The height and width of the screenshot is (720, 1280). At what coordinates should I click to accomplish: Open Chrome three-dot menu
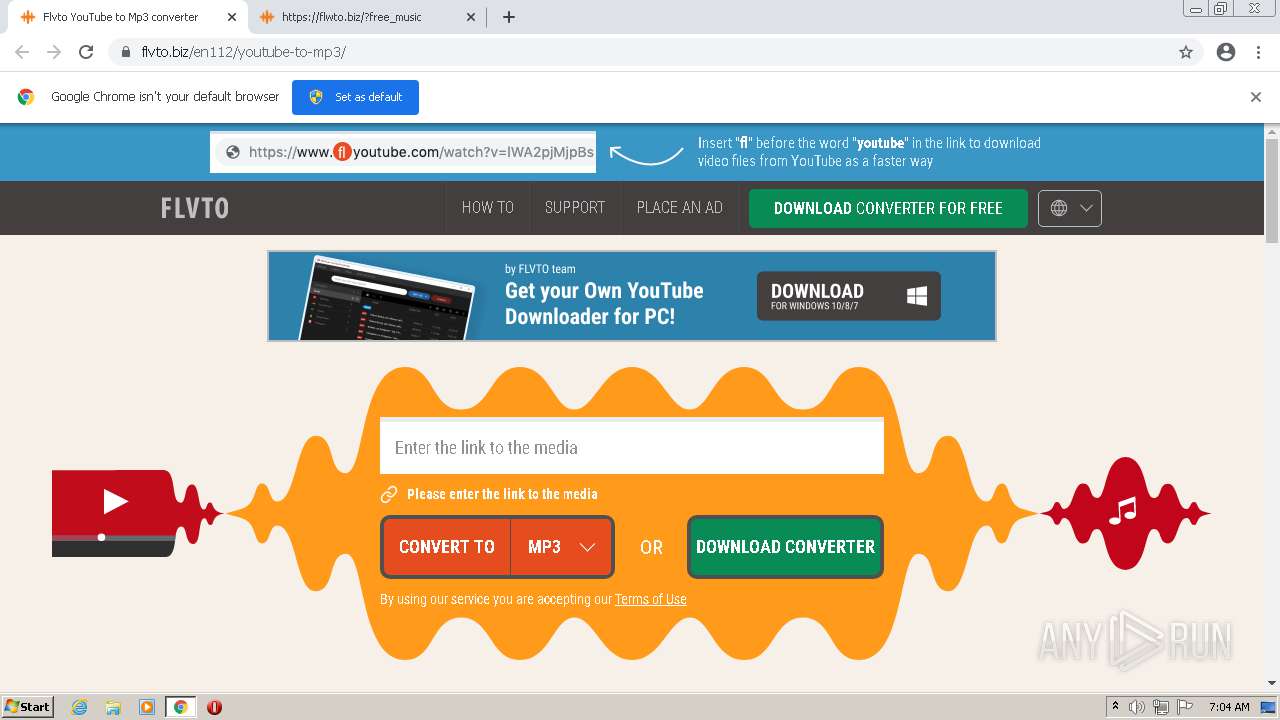click(1258, 52)
